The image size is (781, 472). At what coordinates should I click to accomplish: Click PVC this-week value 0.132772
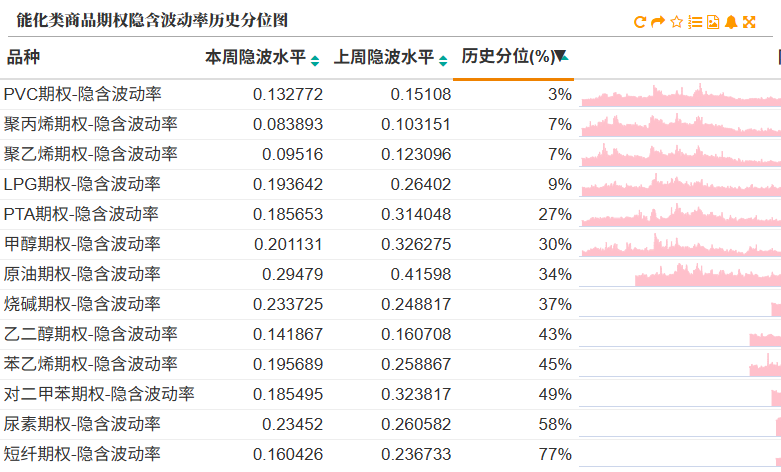click(x=288, y=94)
